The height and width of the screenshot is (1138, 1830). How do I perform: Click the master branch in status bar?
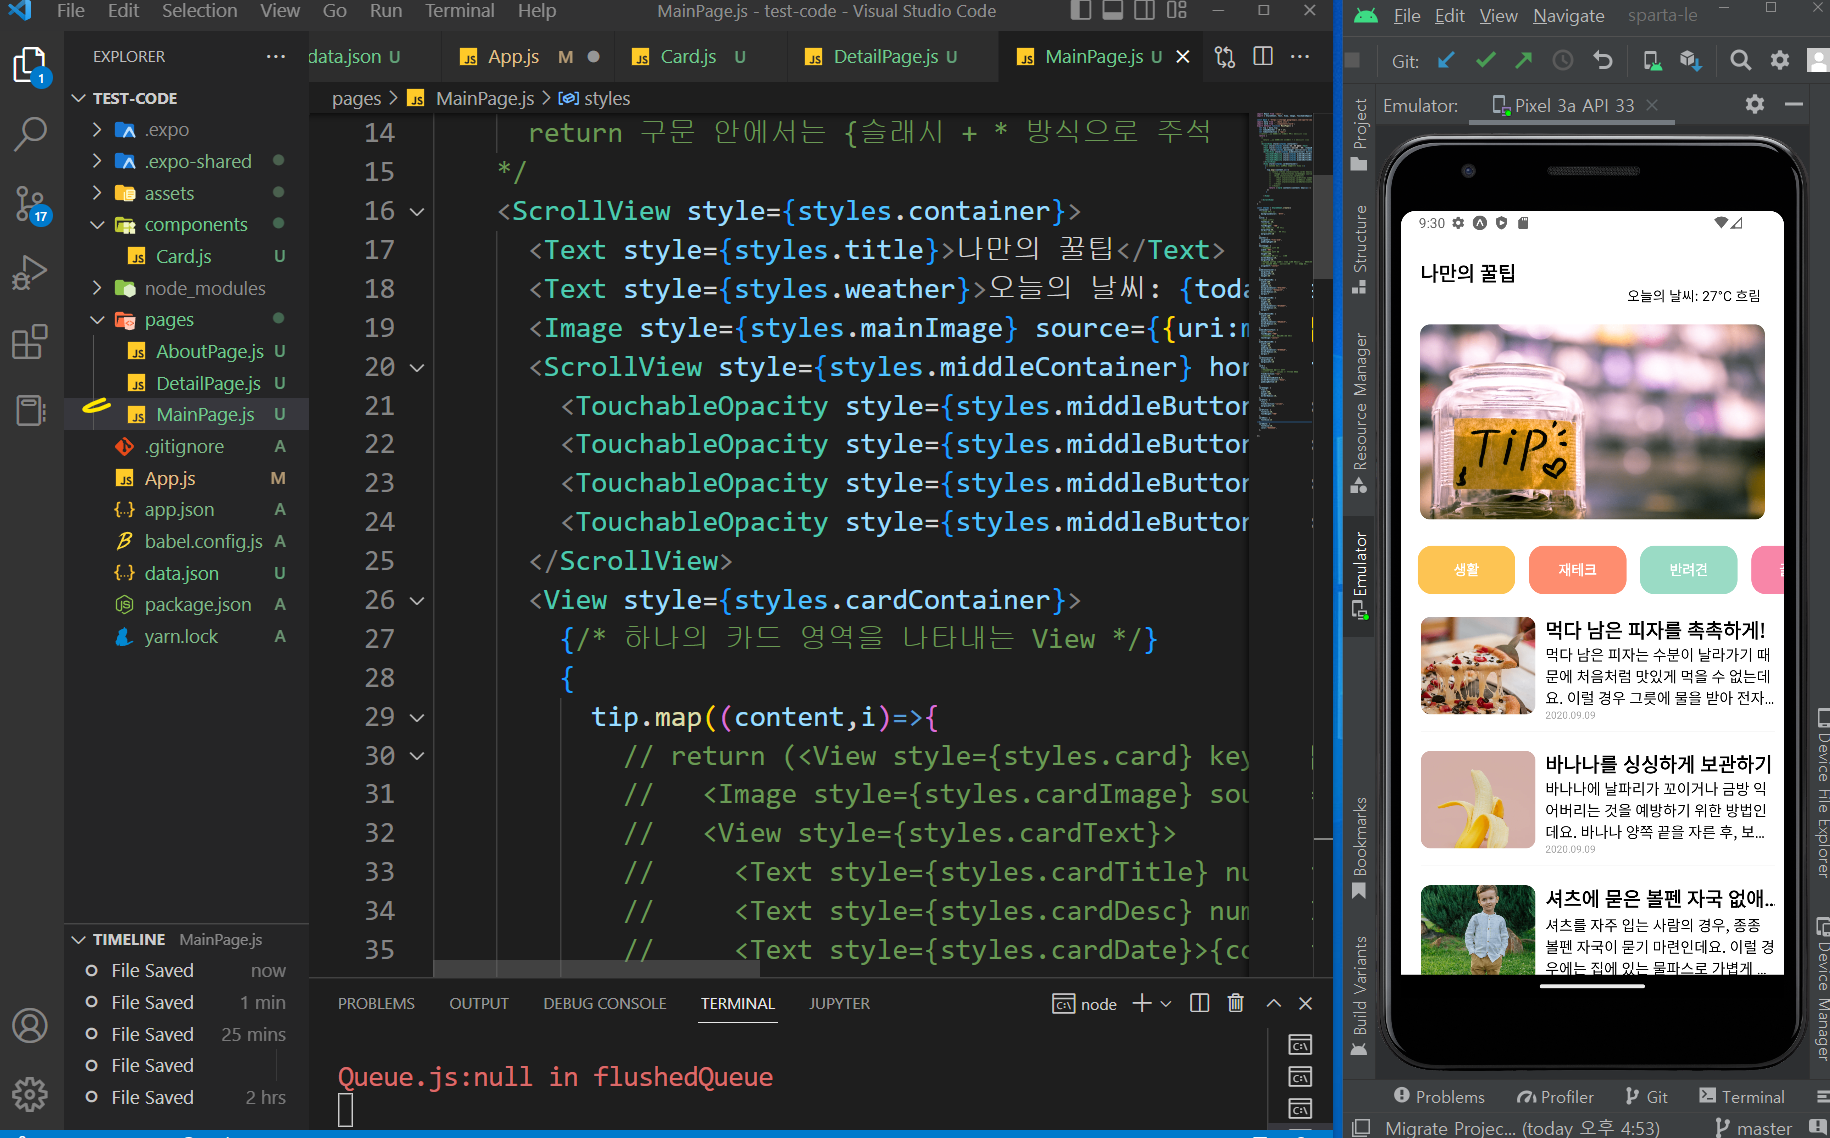[x=1753, y=1128]
